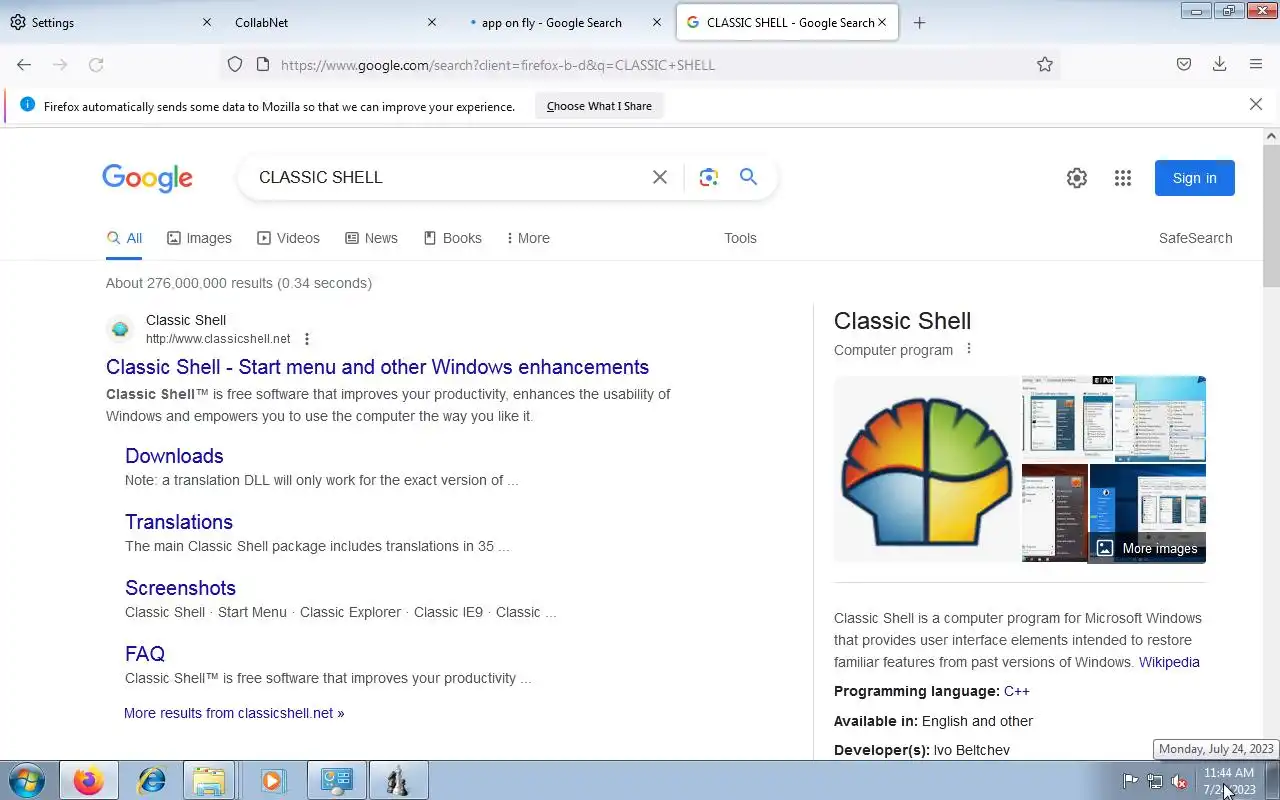Image resolution: width=1280 pixels, height=800 pixels.
Task: Open Classic Shell Start menu result title
Action: pos(377,367)
